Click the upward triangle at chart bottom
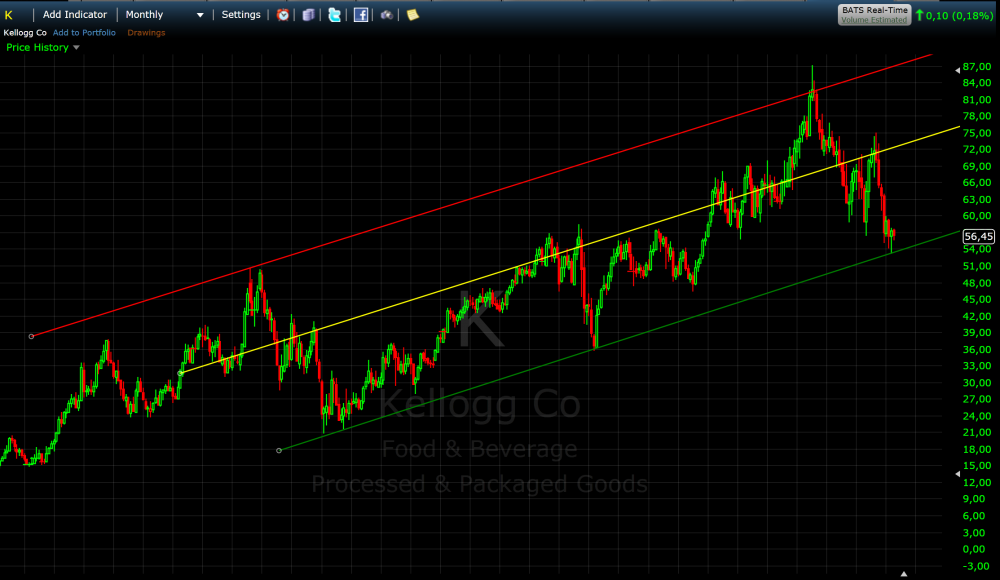 coord(903,574)
